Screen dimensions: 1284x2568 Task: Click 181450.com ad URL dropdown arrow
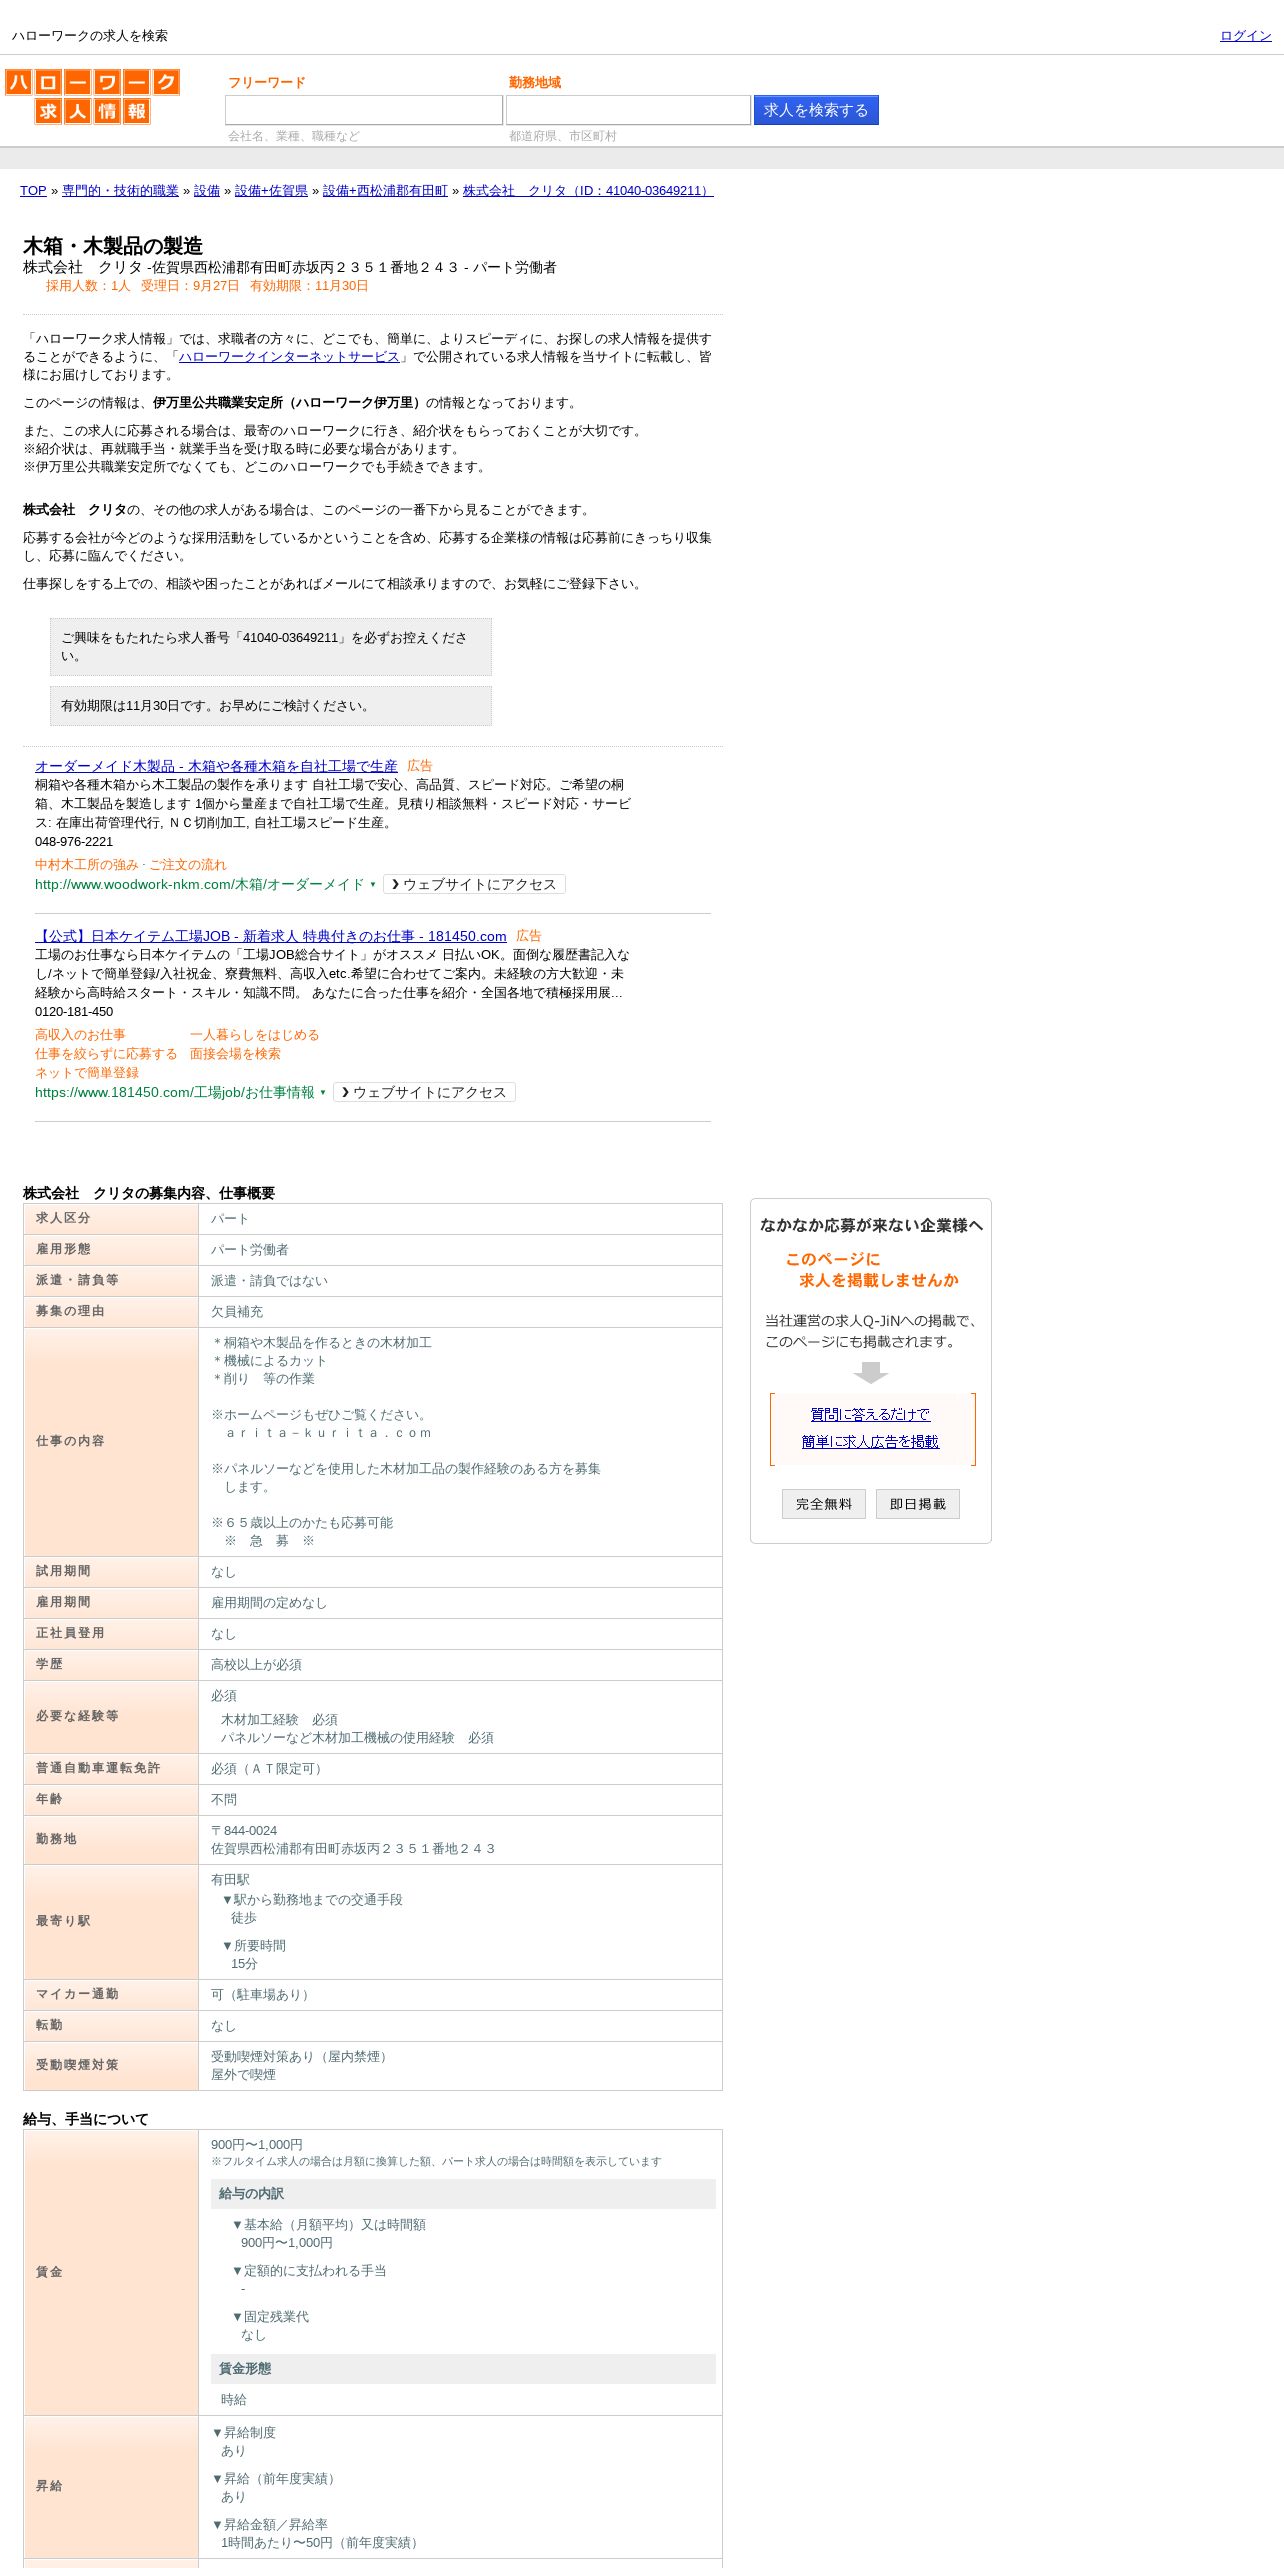[x=323, y=1093]
